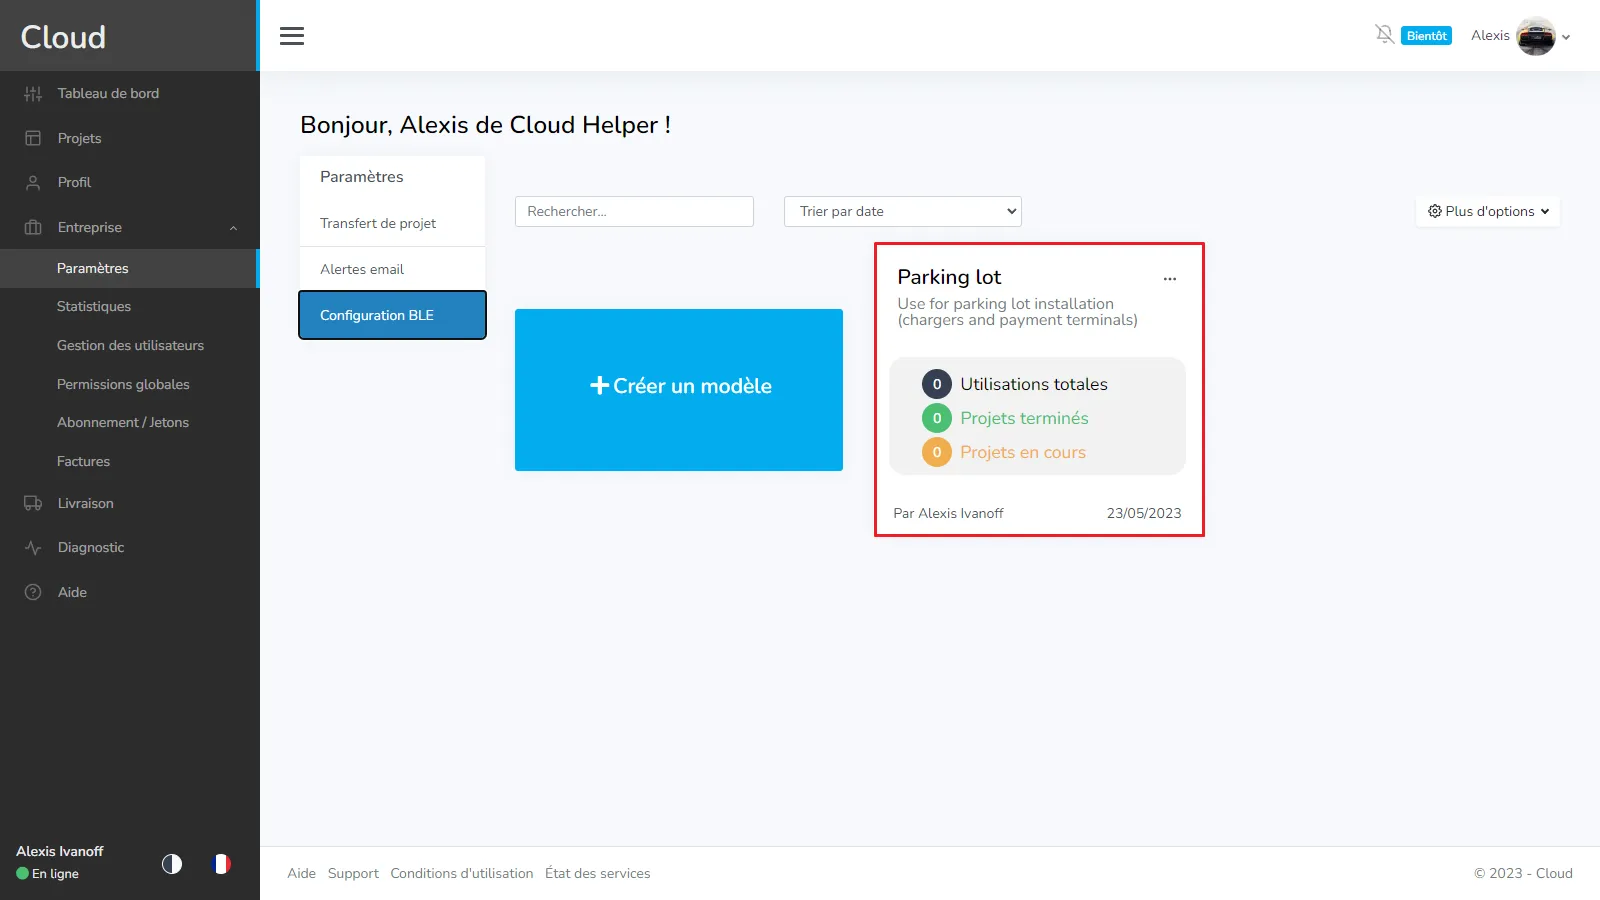Open the Plus d'options dropdown

pyautogui.click(x=1488, y=211)
